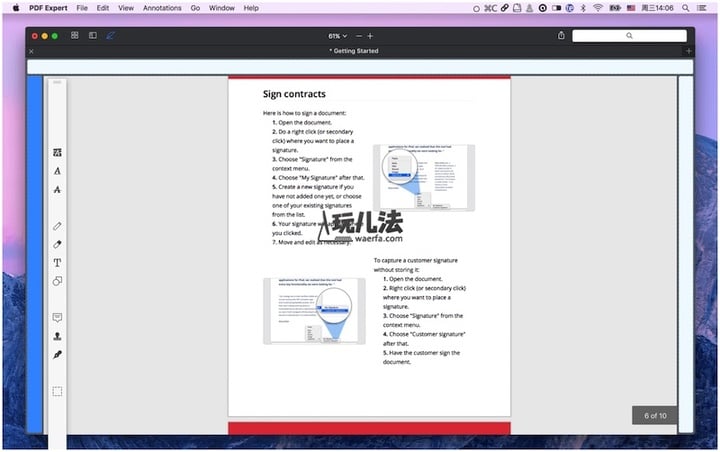Add a new tab with plus button
Viewport: 720px width, 452px height.
point(688,51)
